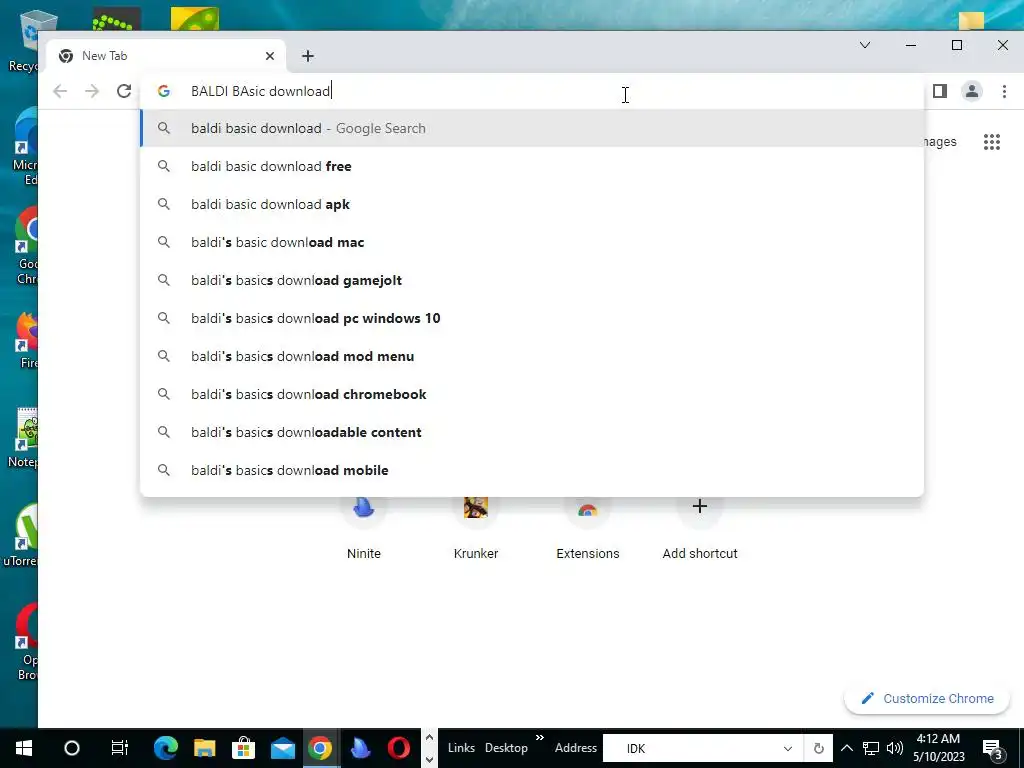Open the Recycle Bin desktop icon
Viewport: 1024px width, 768px height.
(26, 40)
